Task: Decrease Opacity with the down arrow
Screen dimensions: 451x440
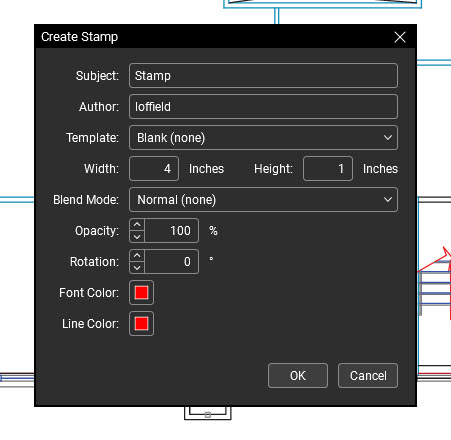Action: [x=137, y=237]
